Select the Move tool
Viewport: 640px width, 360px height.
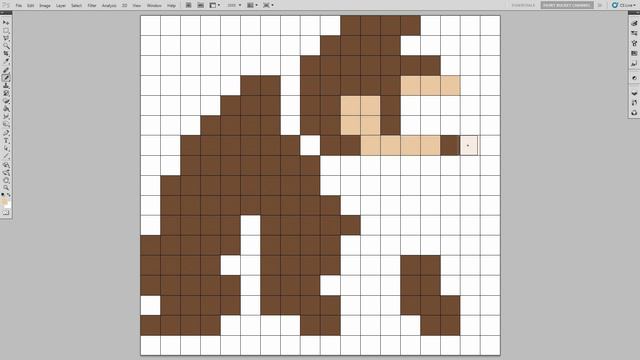click(x=6, y=22)
